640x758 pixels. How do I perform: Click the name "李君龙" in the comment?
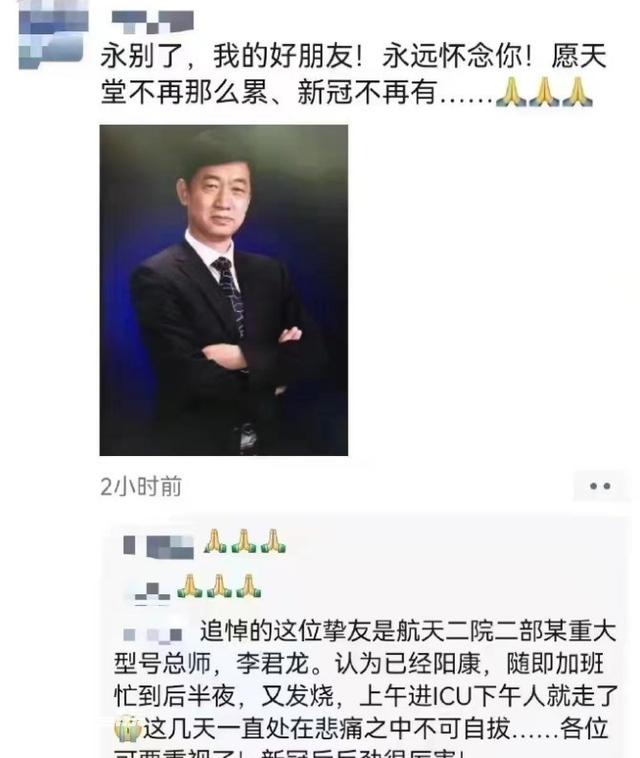272,664
